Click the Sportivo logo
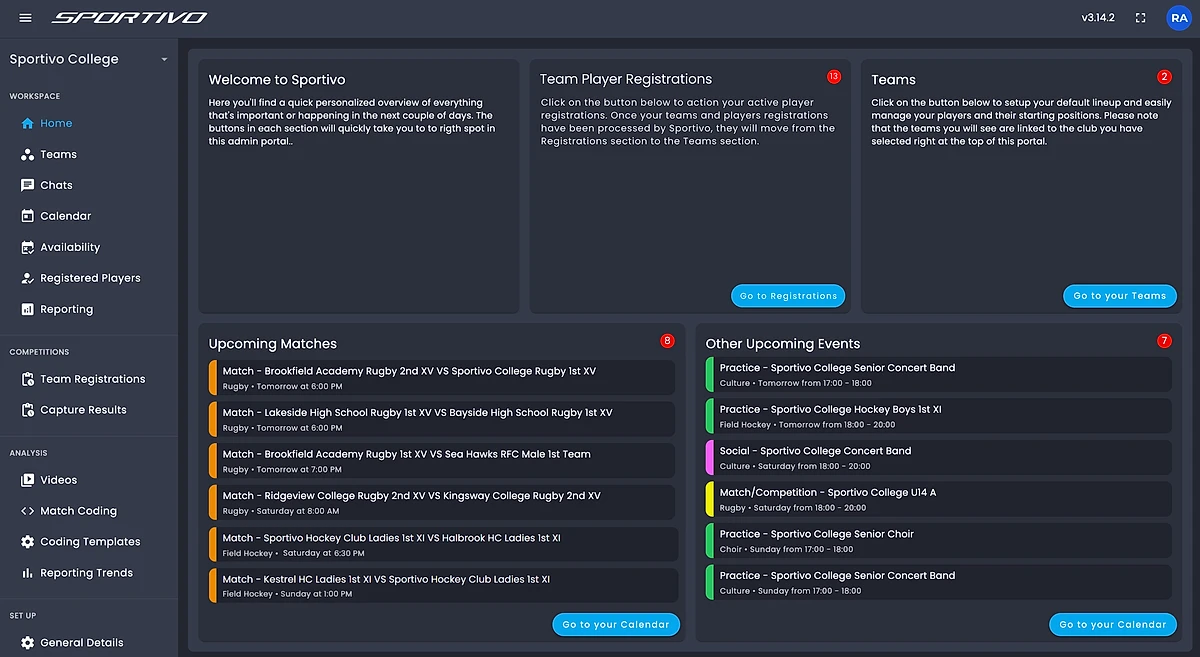 coord(130,18)
